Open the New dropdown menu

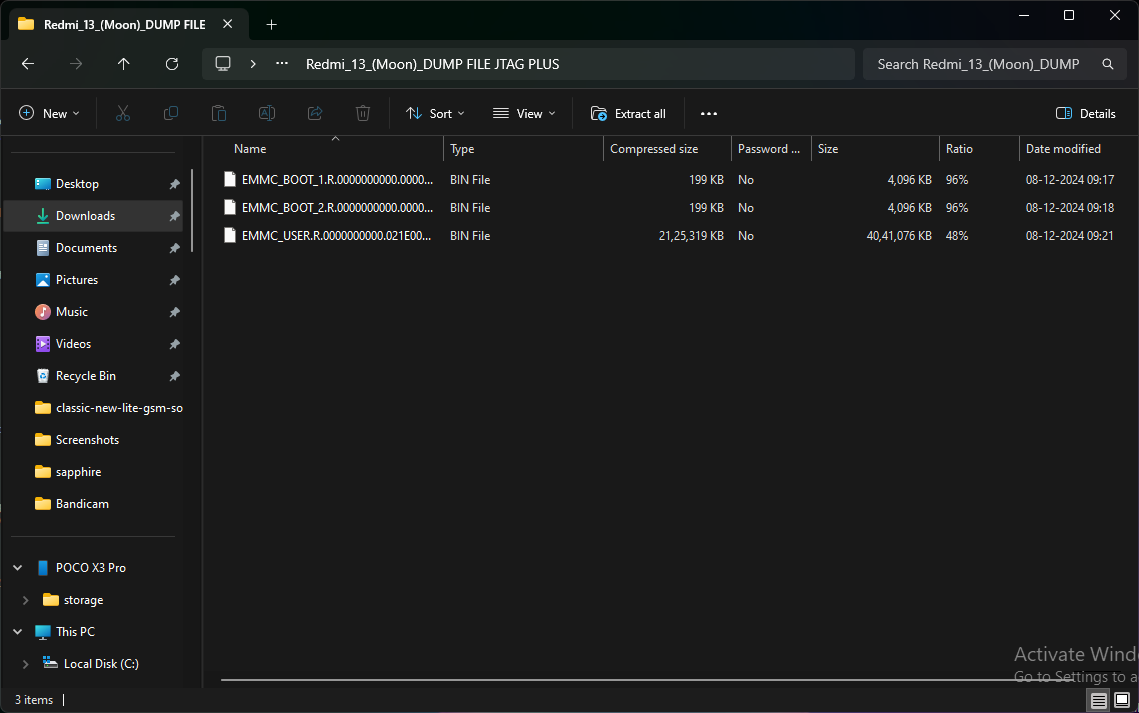click(x=49, y=114)
